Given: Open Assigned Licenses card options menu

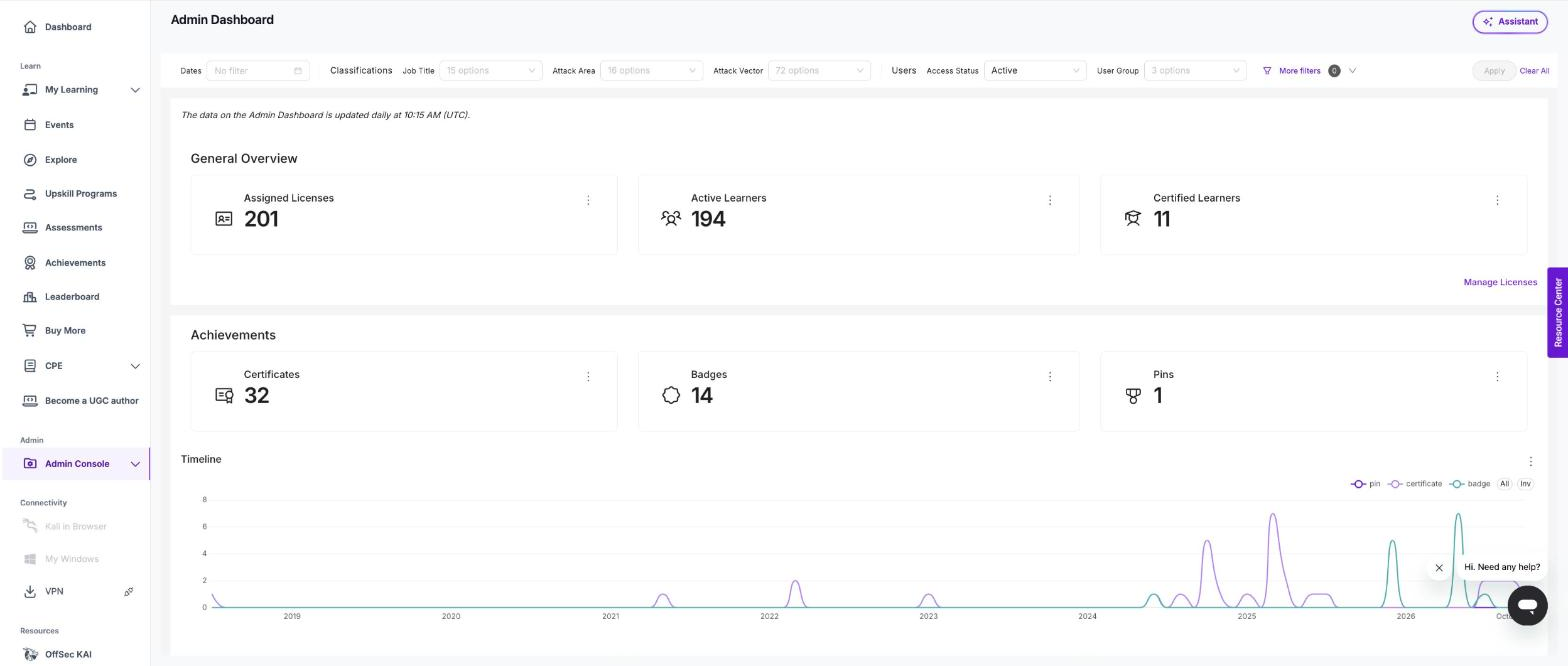Looking at the screenshot, I should pyautogui.click(x=588, y=201).
